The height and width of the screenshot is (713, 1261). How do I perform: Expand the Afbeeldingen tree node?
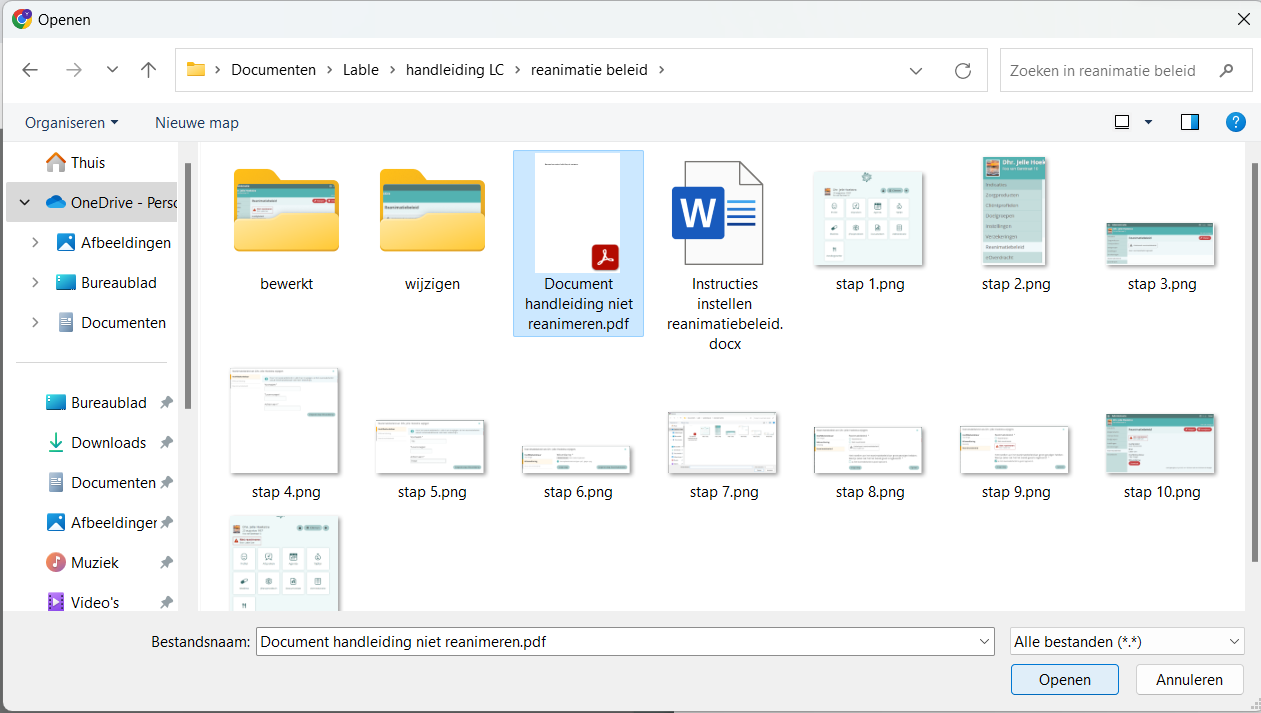[36, 242]
